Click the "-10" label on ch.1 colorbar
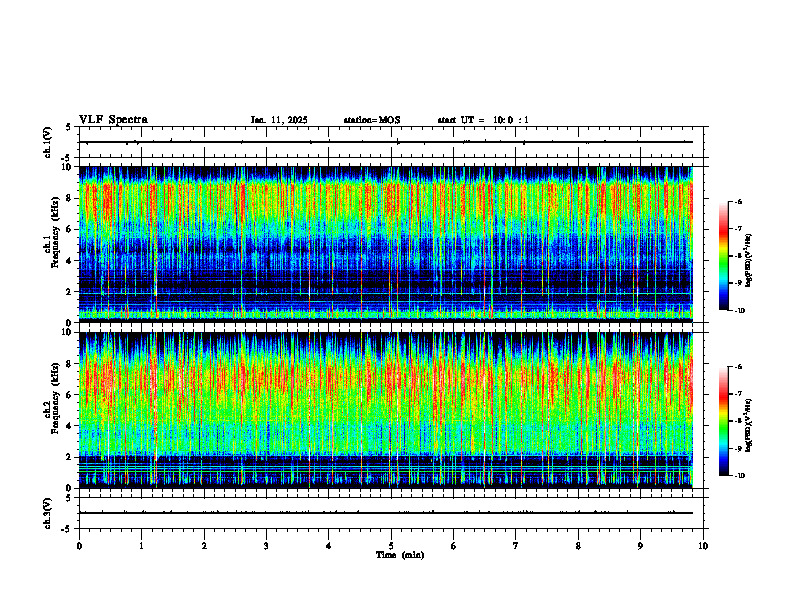Screen dimensions: 792x612 tap(739, 311)
